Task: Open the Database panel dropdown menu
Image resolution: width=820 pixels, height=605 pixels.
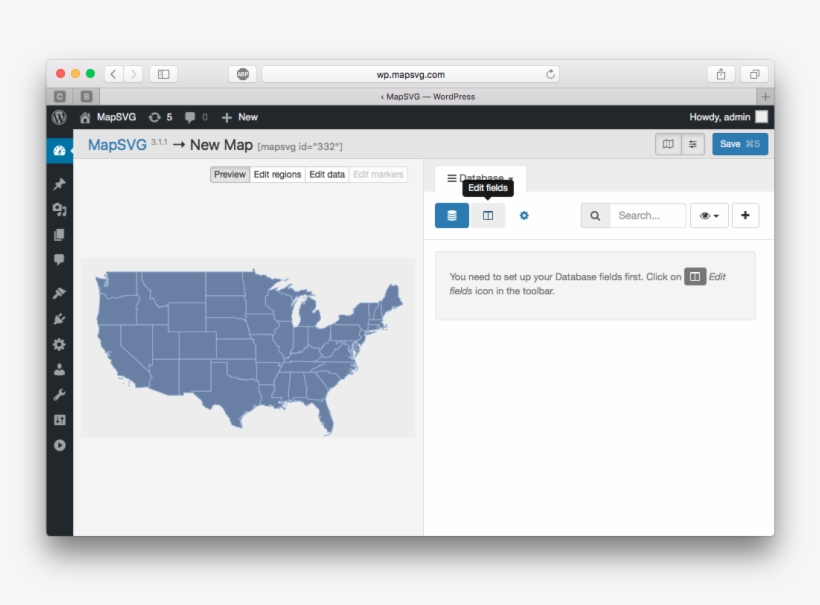Action: tap(480, 178)
